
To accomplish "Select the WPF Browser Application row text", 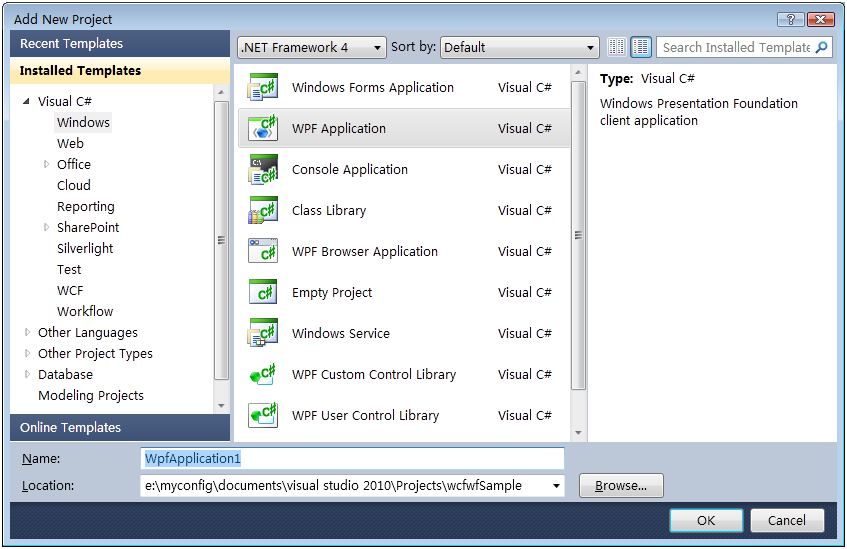I will coord(365,252).
